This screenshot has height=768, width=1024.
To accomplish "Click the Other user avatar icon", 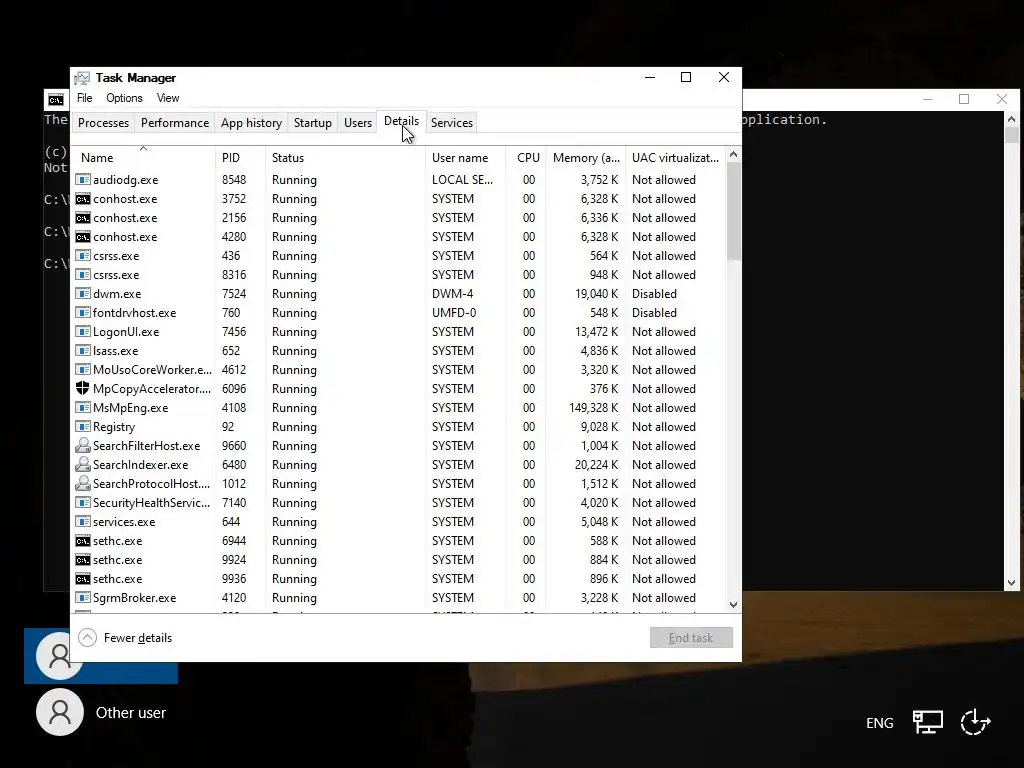I will click(x=59, y=712).
